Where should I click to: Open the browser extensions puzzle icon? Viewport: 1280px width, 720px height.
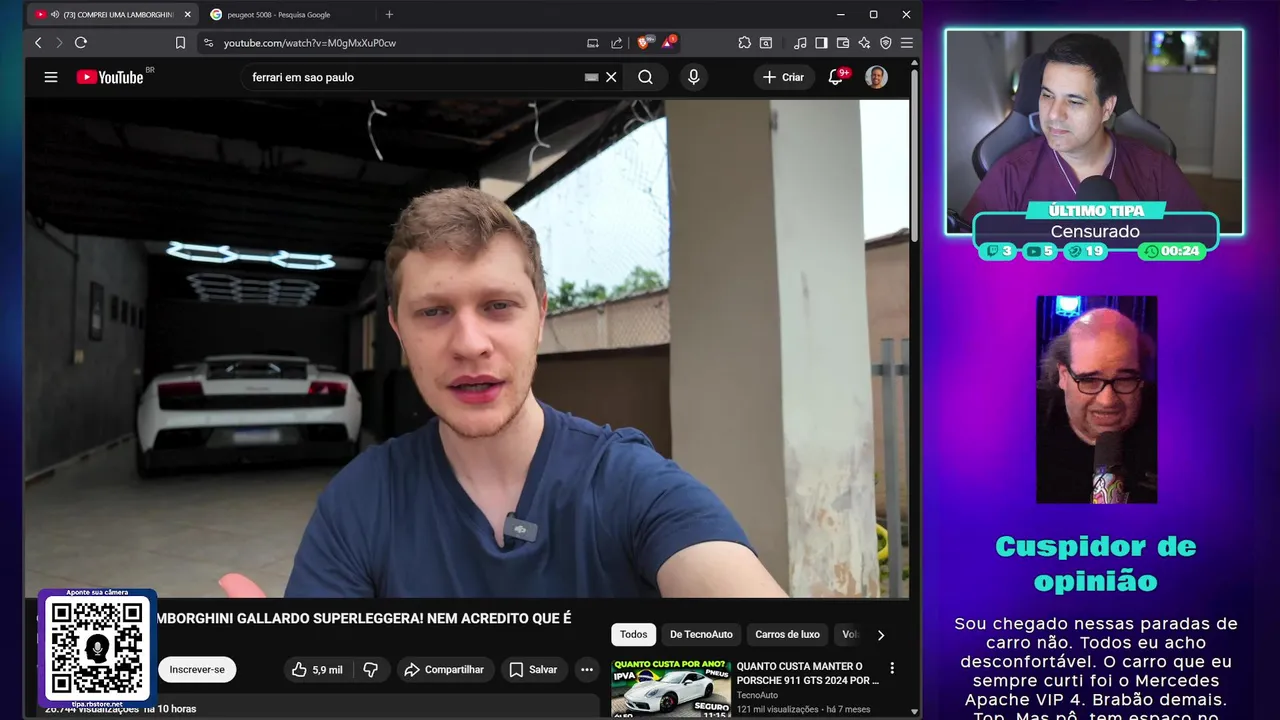745,43
